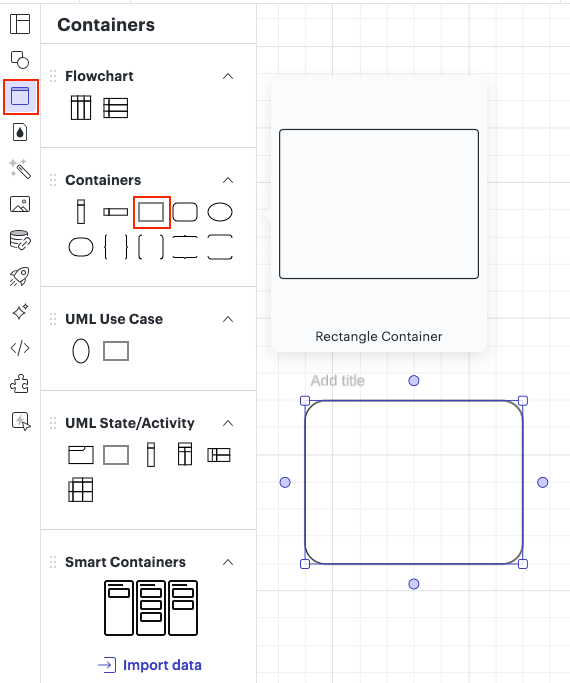Select the Rectangle Container shape

coord(151,212)
